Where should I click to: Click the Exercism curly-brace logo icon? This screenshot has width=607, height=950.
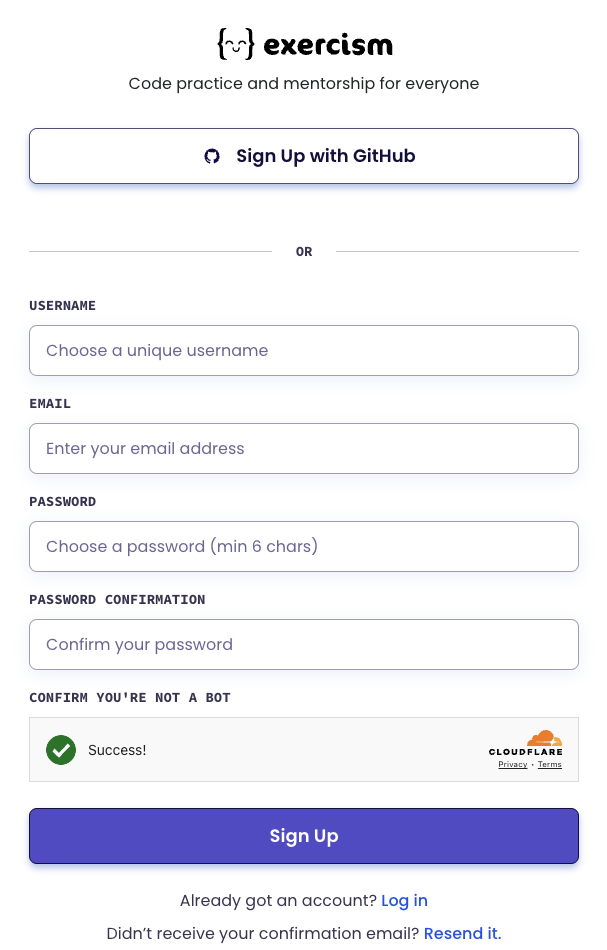click(235, 44)
